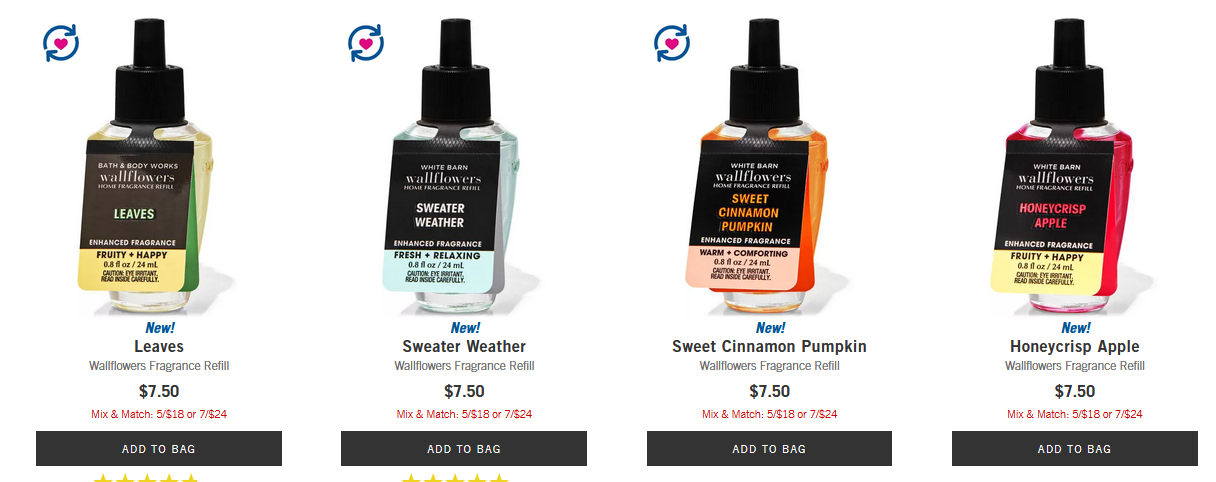Add Sweater Weather refill to bag

click(464, 449)
